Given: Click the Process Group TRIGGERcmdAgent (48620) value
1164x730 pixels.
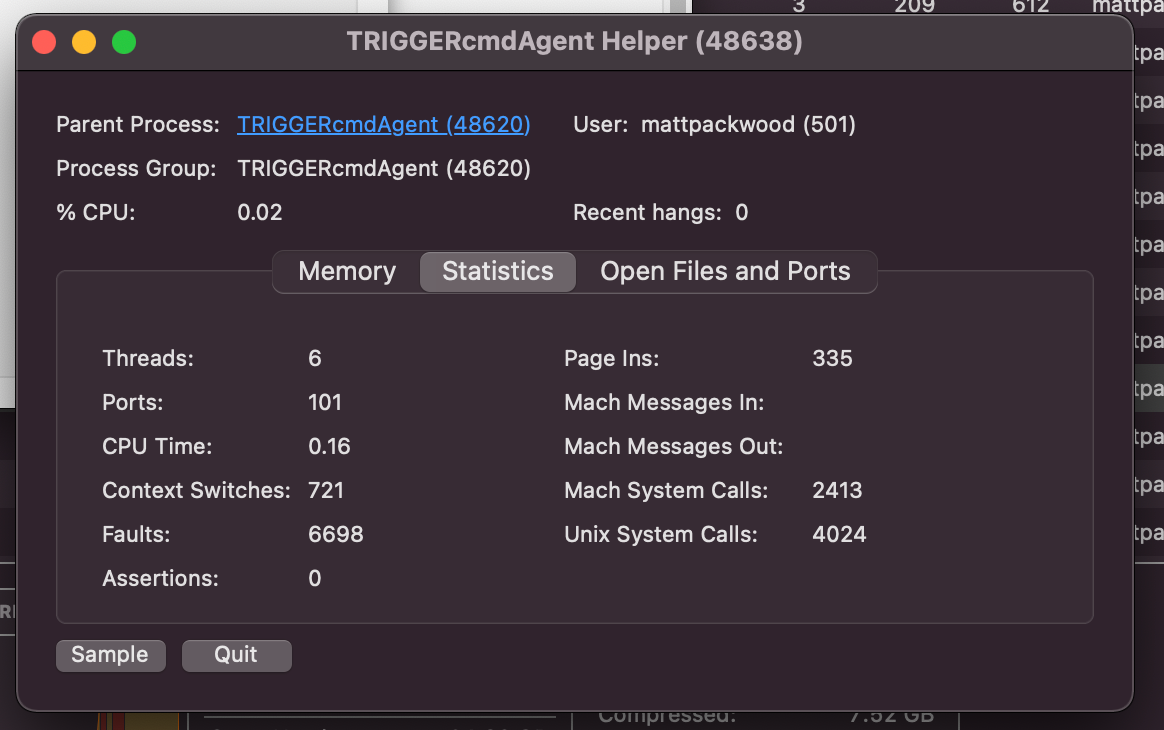Looking at the screenshot, I should pos(384,169).
